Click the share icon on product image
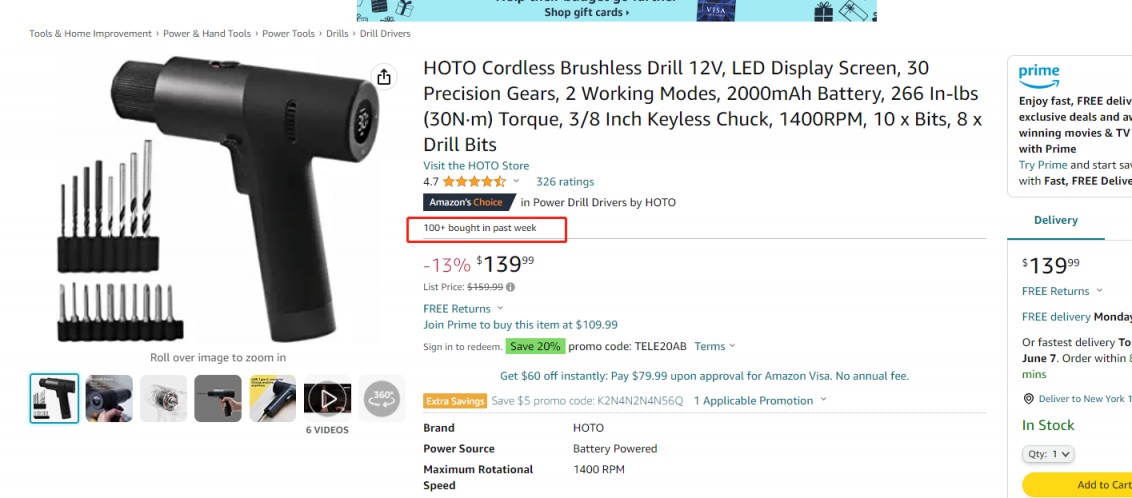Viewport: 1132px width, 498px height. point(384,77)
